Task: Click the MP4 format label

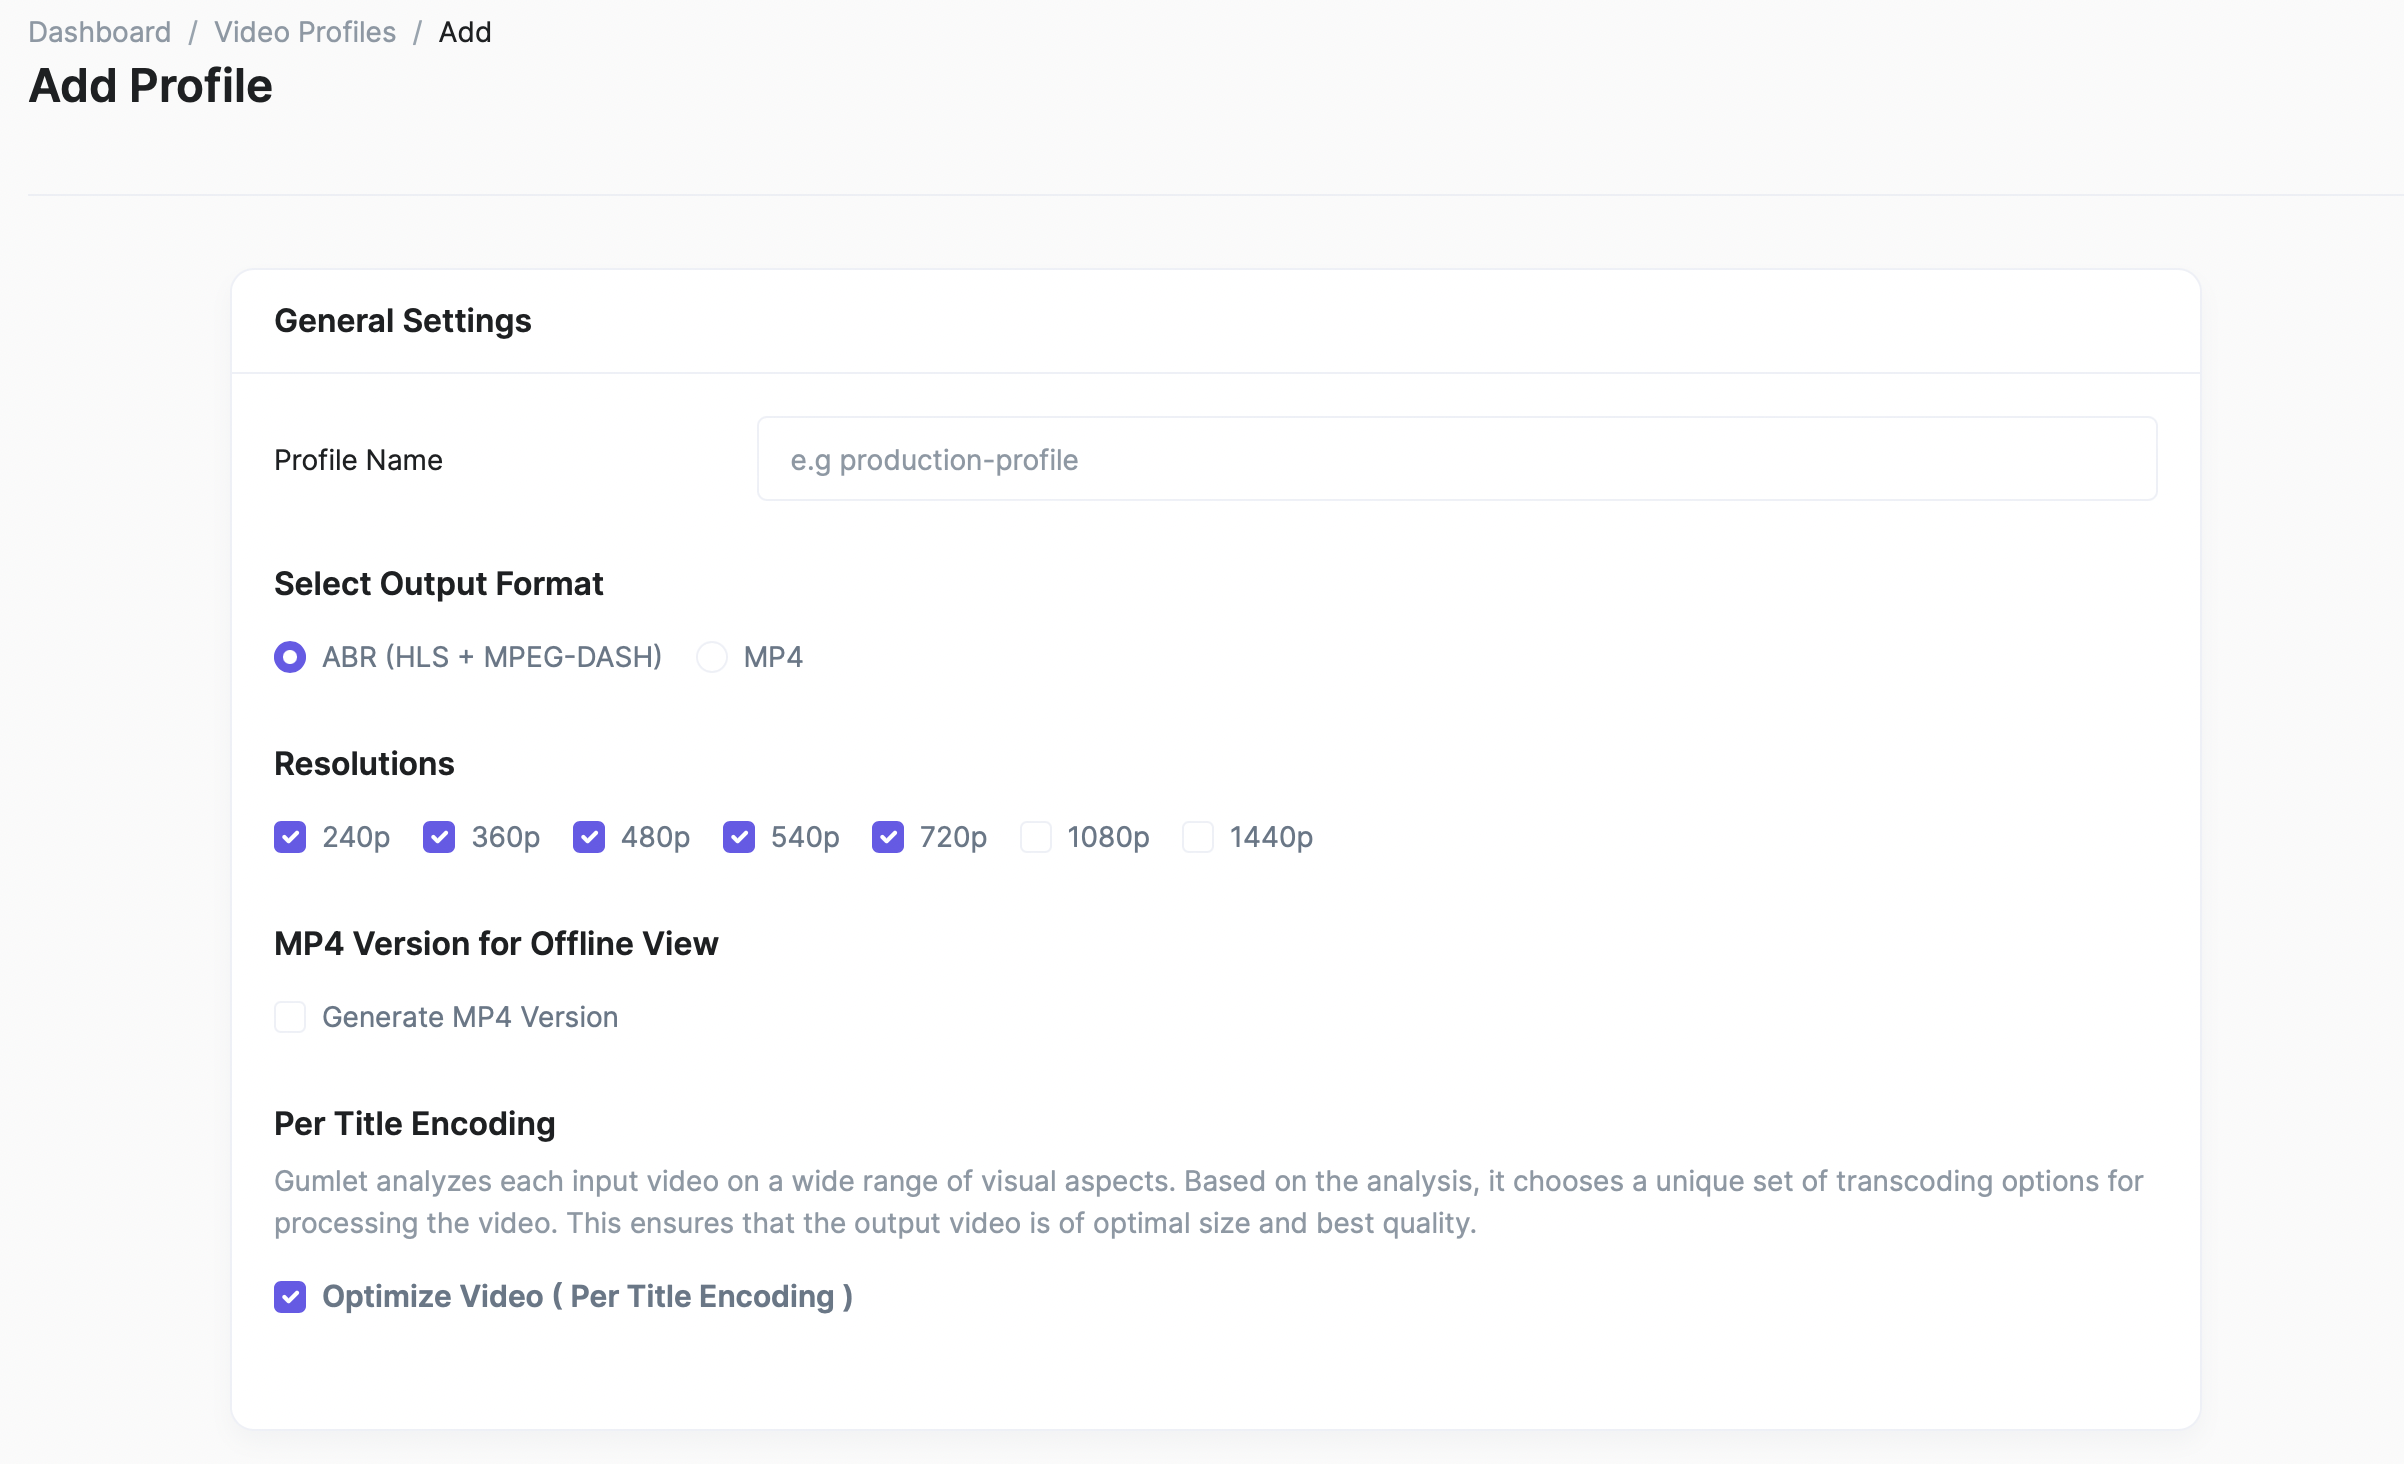Action: point(773,657)
